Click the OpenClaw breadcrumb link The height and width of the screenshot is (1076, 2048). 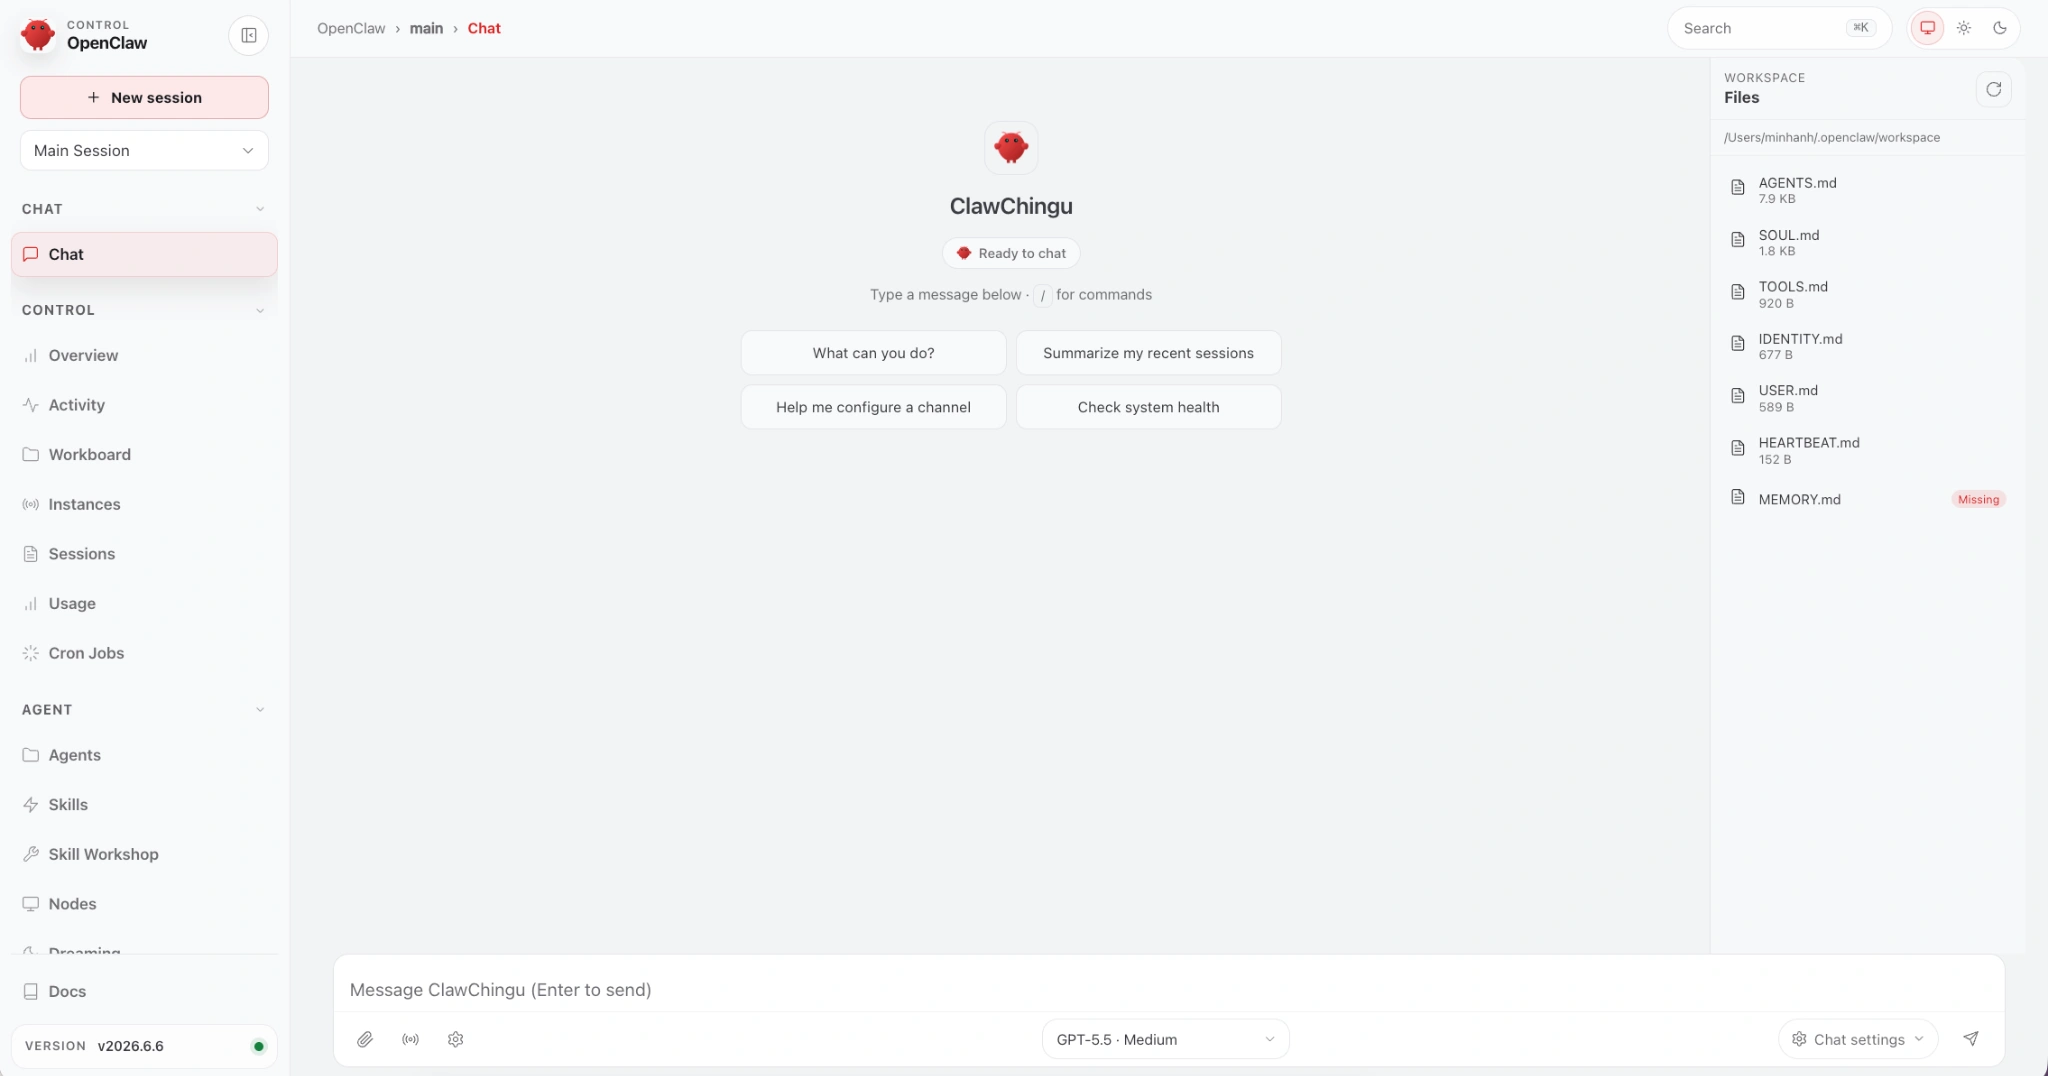351,28
